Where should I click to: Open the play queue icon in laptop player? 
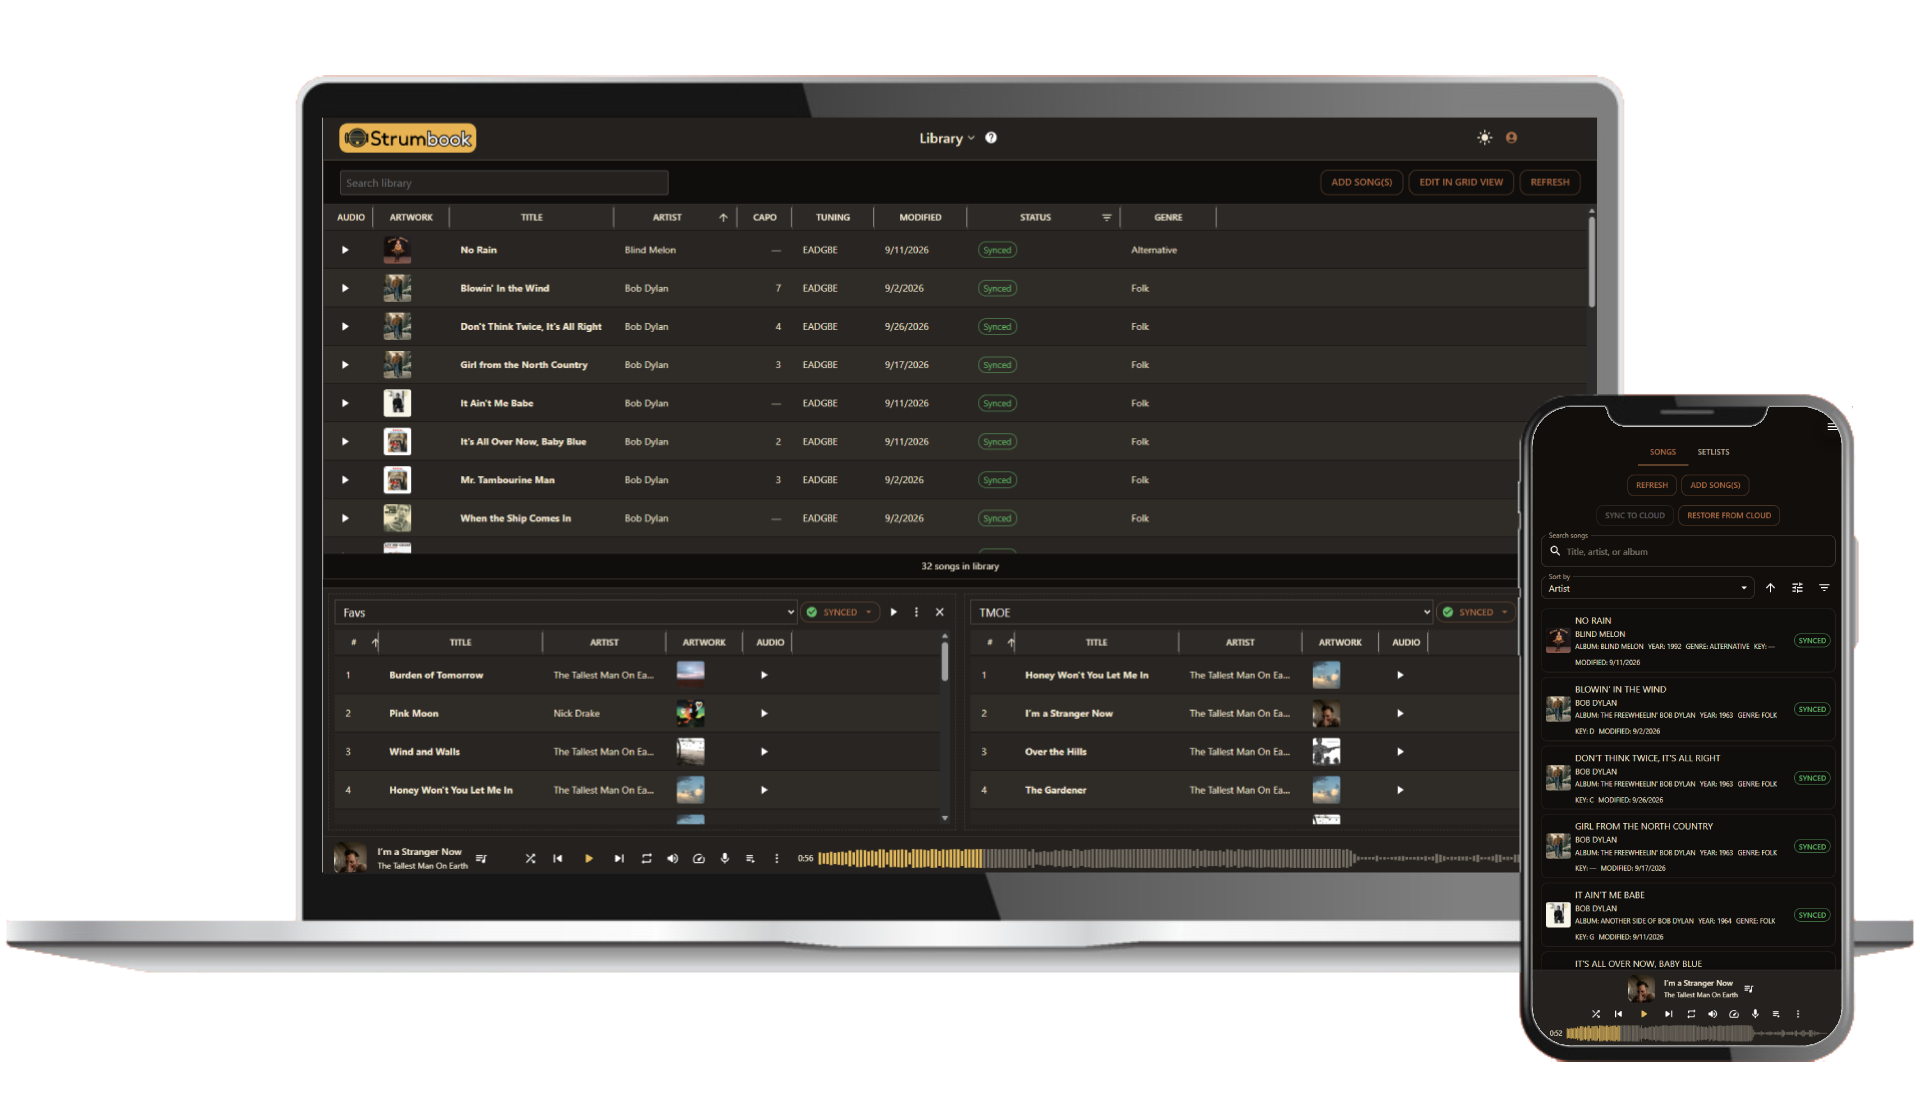coord(750,858)
